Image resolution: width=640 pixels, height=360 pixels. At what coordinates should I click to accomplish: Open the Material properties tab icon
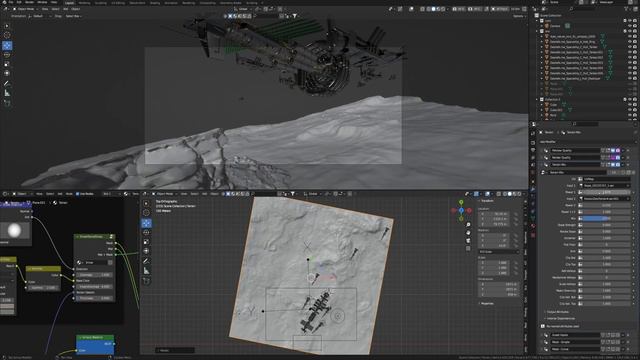point(533,226)
